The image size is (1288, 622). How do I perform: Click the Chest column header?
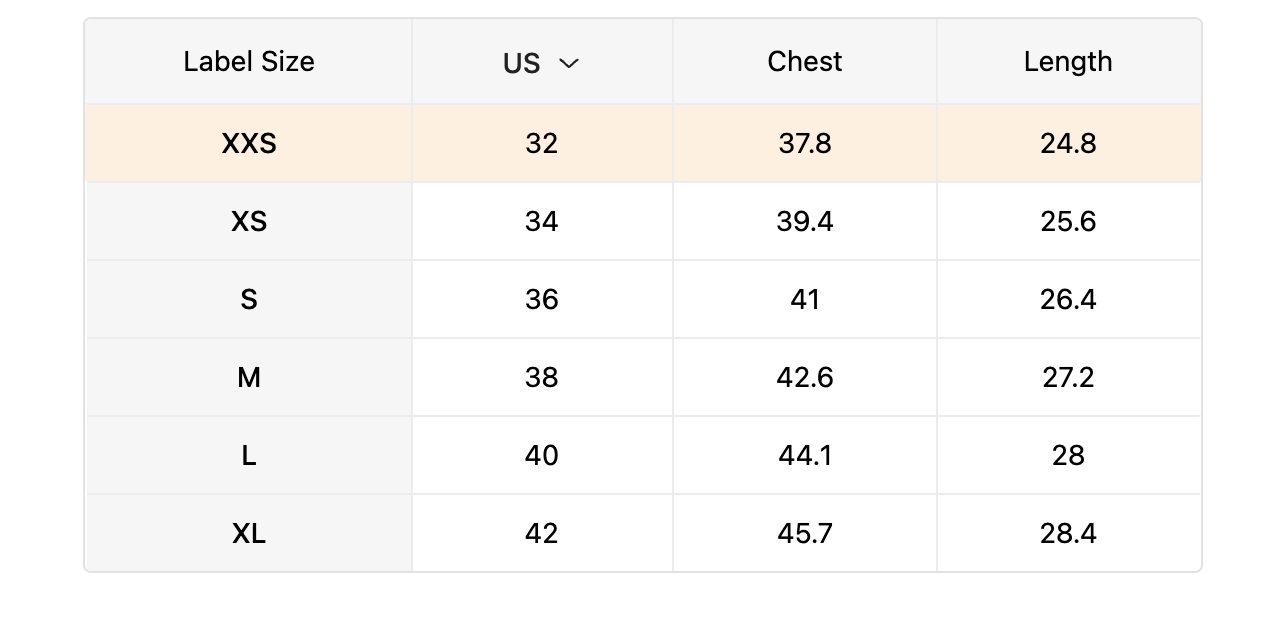pyautogui.click(x=805, y=62)
